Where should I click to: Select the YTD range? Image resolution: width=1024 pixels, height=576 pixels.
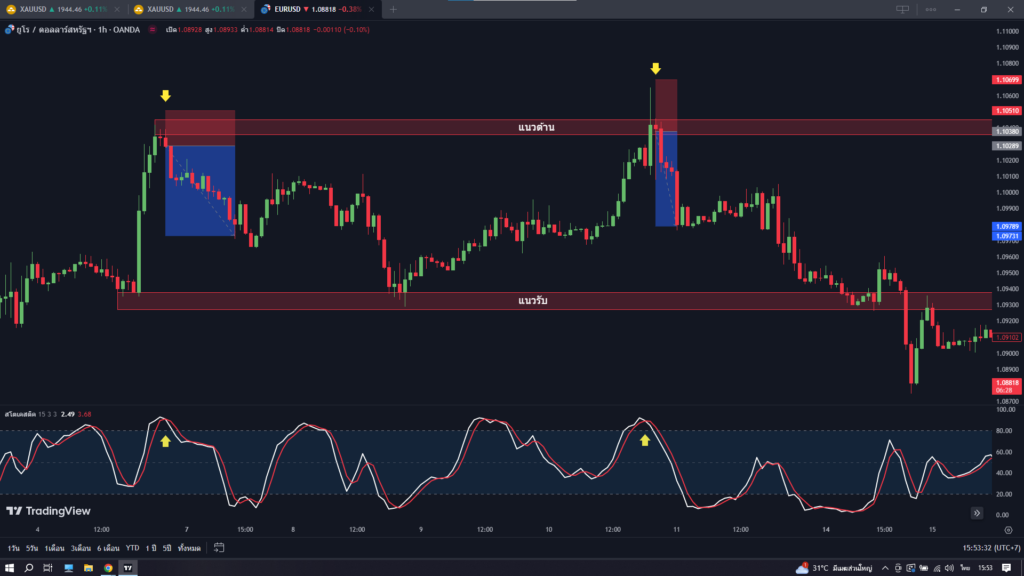coord(133,548)
